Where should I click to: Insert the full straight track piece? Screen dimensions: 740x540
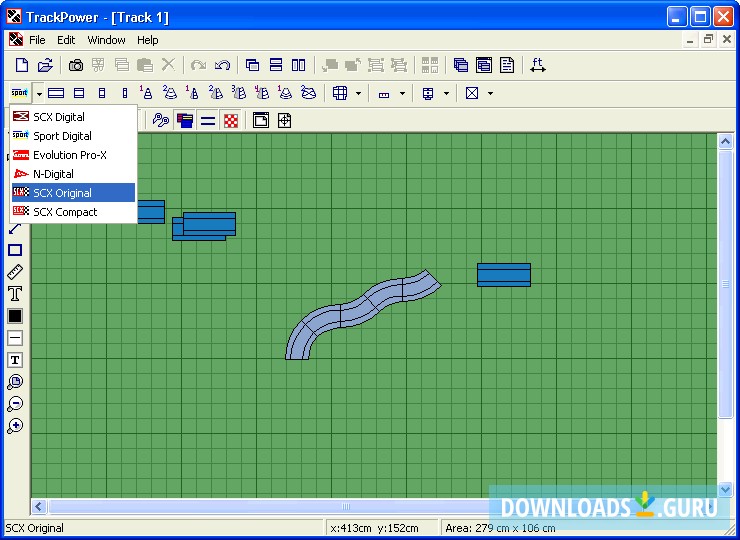coord(56,93)
